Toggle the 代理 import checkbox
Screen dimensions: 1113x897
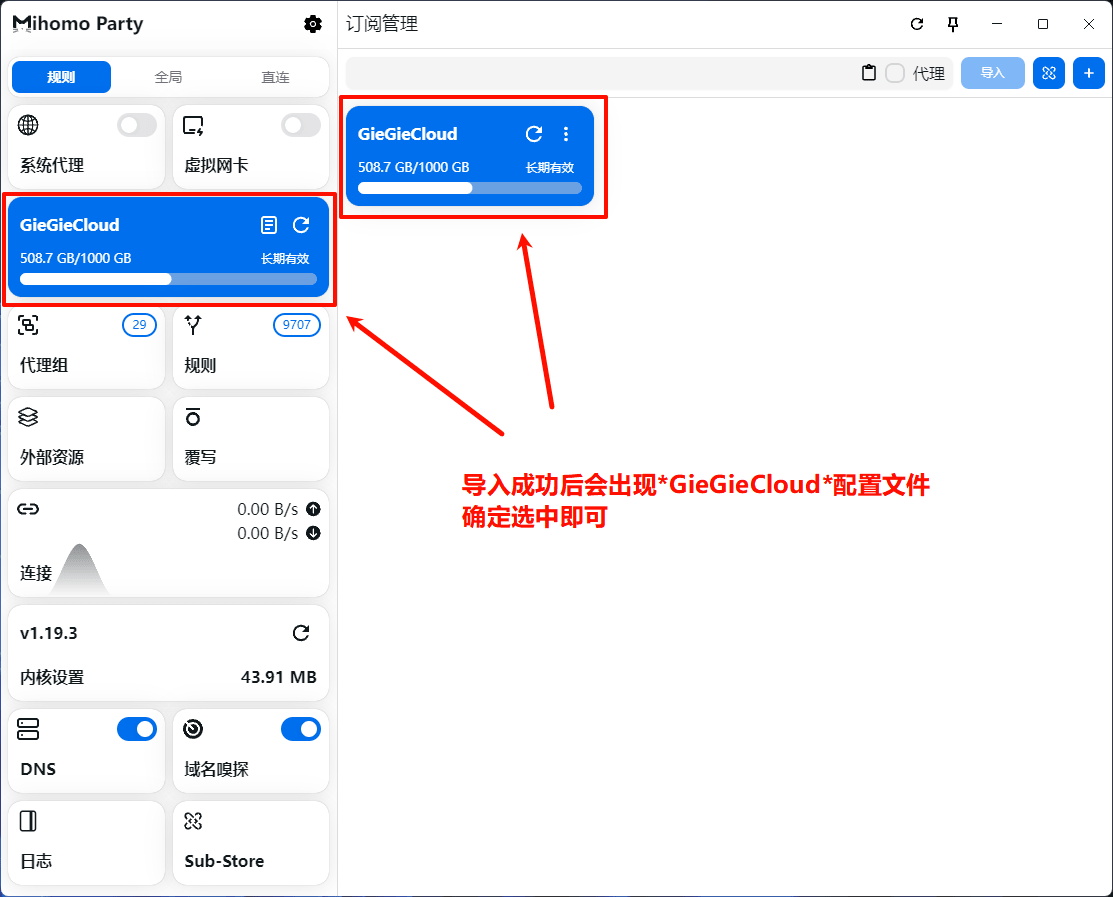pyautogui.click(x=895, y=73)
